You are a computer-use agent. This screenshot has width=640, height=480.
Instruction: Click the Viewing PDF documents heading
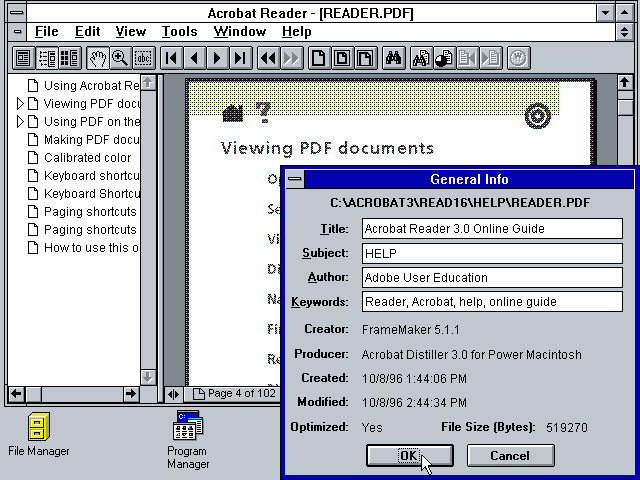coord(327,148)
